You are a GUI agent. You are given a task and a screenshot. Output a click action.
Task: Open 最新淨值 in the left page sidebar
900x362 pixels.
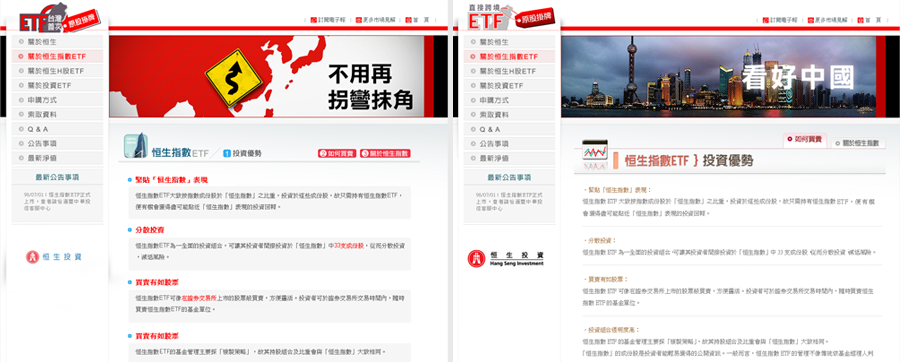click(57, 158)
